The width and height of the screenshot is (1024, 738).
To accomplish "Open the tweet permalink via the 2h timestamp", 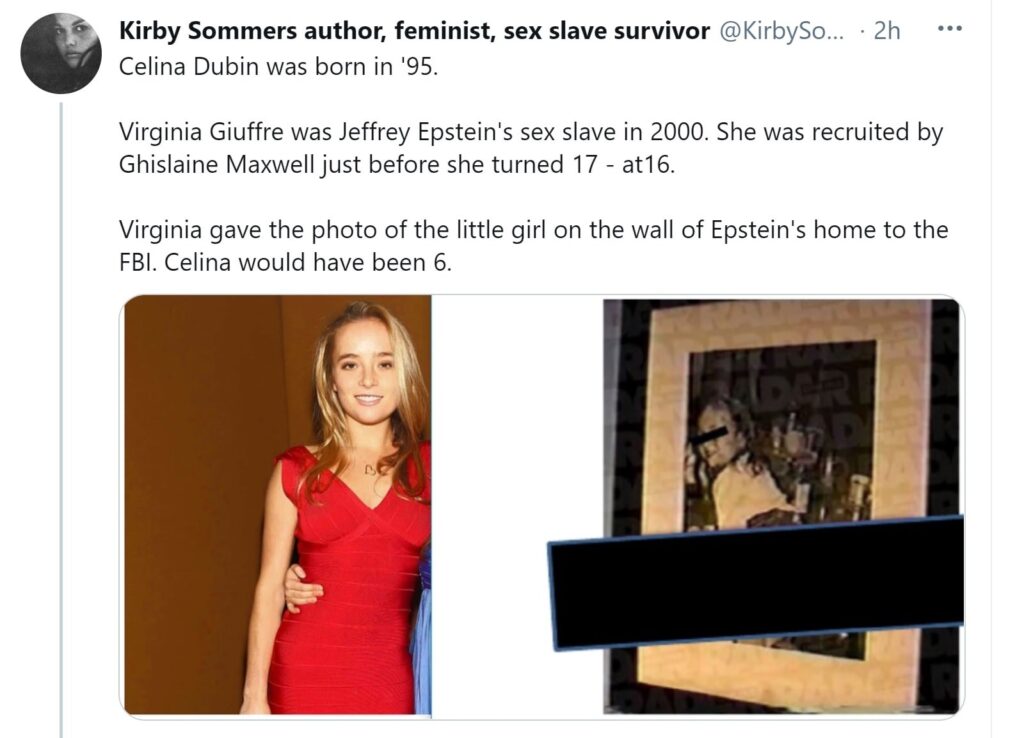I will pyautogui.click(x=886, y=31).
